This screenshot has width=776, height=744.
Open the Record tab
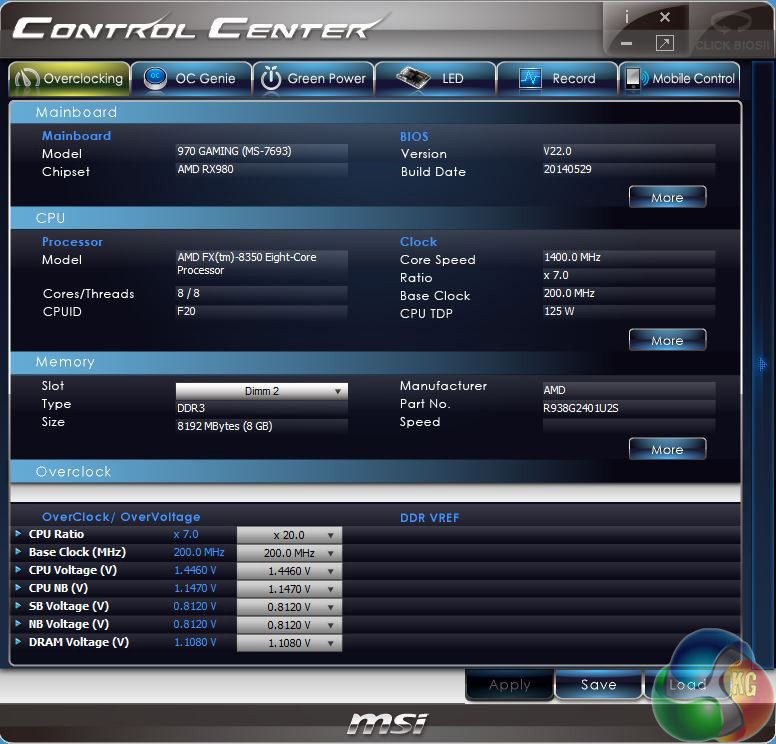click(x=557, y=78)
